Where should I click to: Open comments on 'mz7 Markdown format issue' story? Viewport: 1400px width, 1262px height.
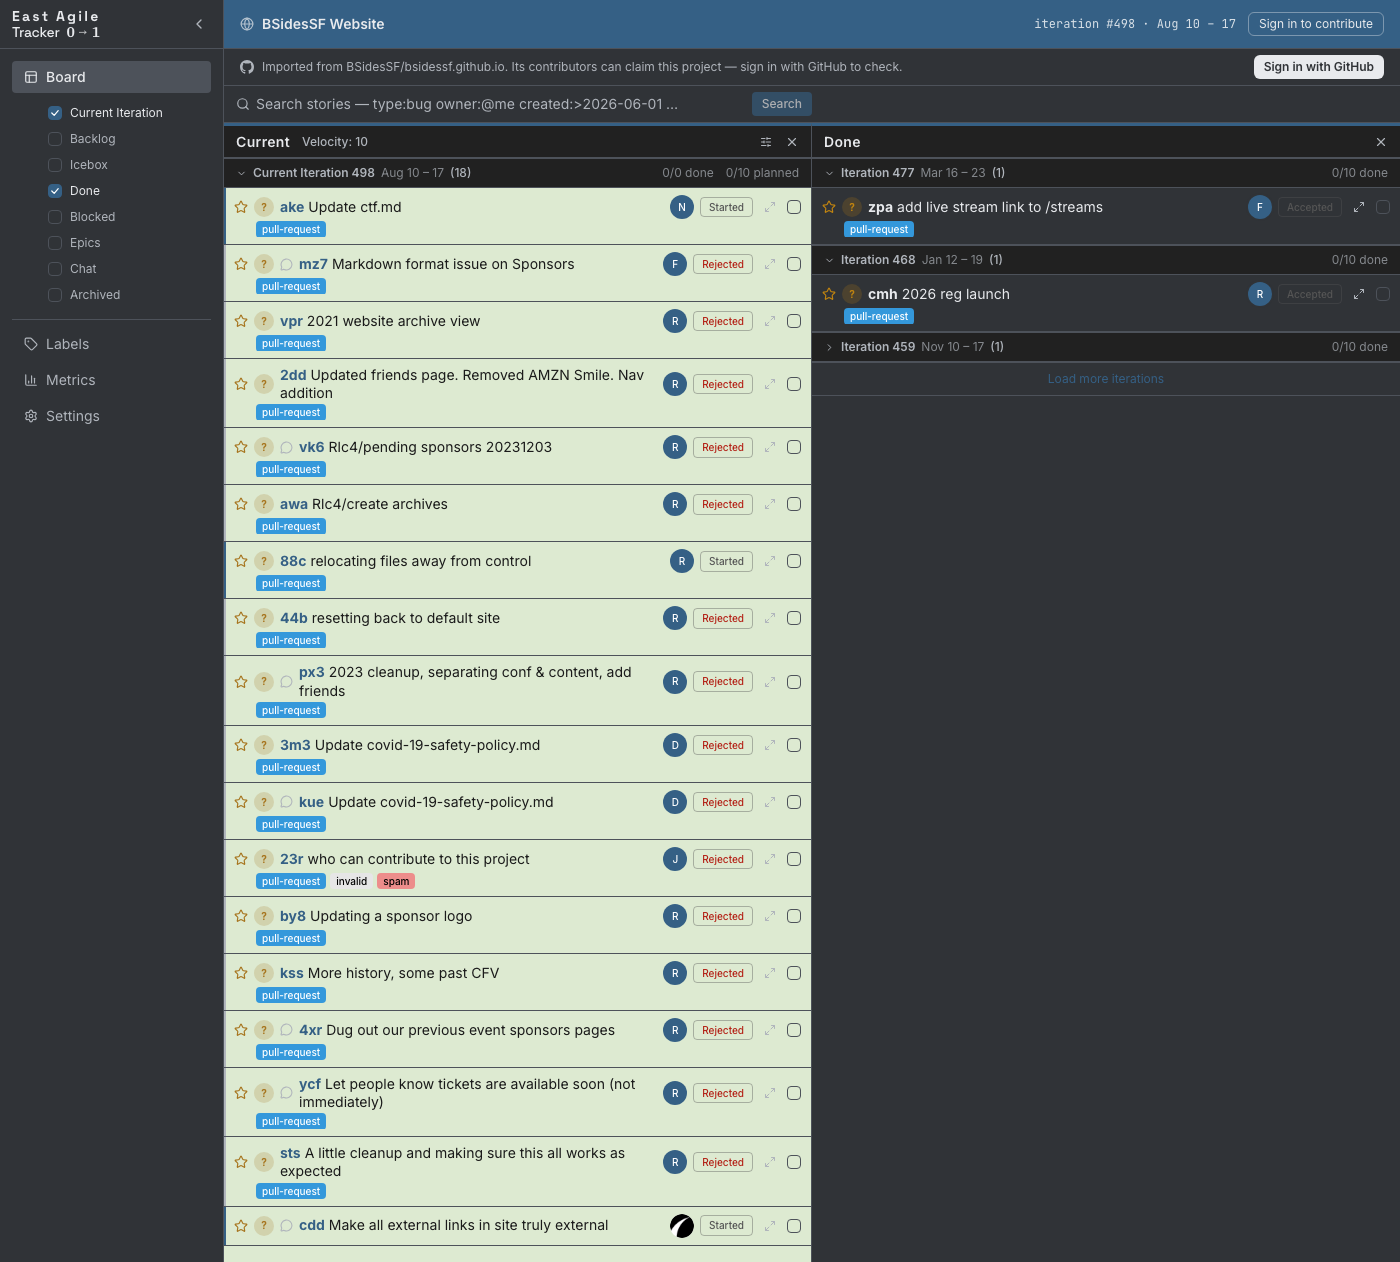coord(286,265)
